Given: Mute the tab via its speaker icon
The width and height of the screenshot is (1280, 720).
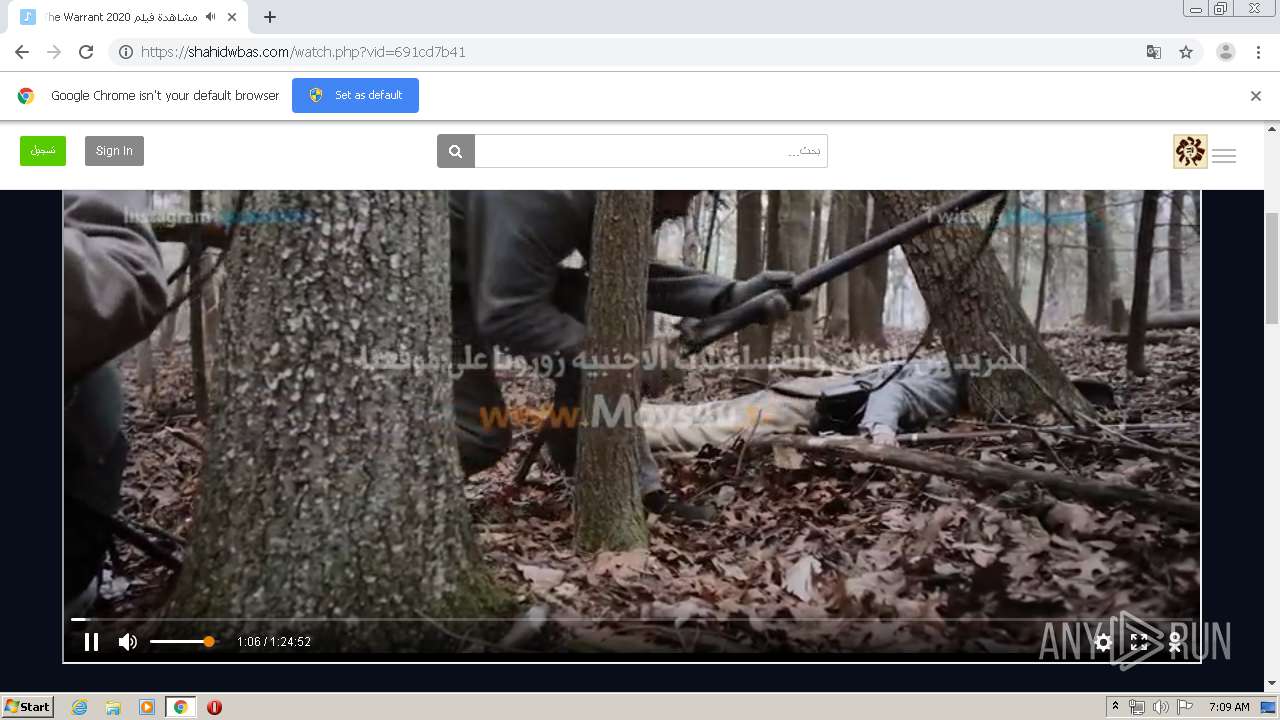Looking at the screenshot, I should pos(210,17).
